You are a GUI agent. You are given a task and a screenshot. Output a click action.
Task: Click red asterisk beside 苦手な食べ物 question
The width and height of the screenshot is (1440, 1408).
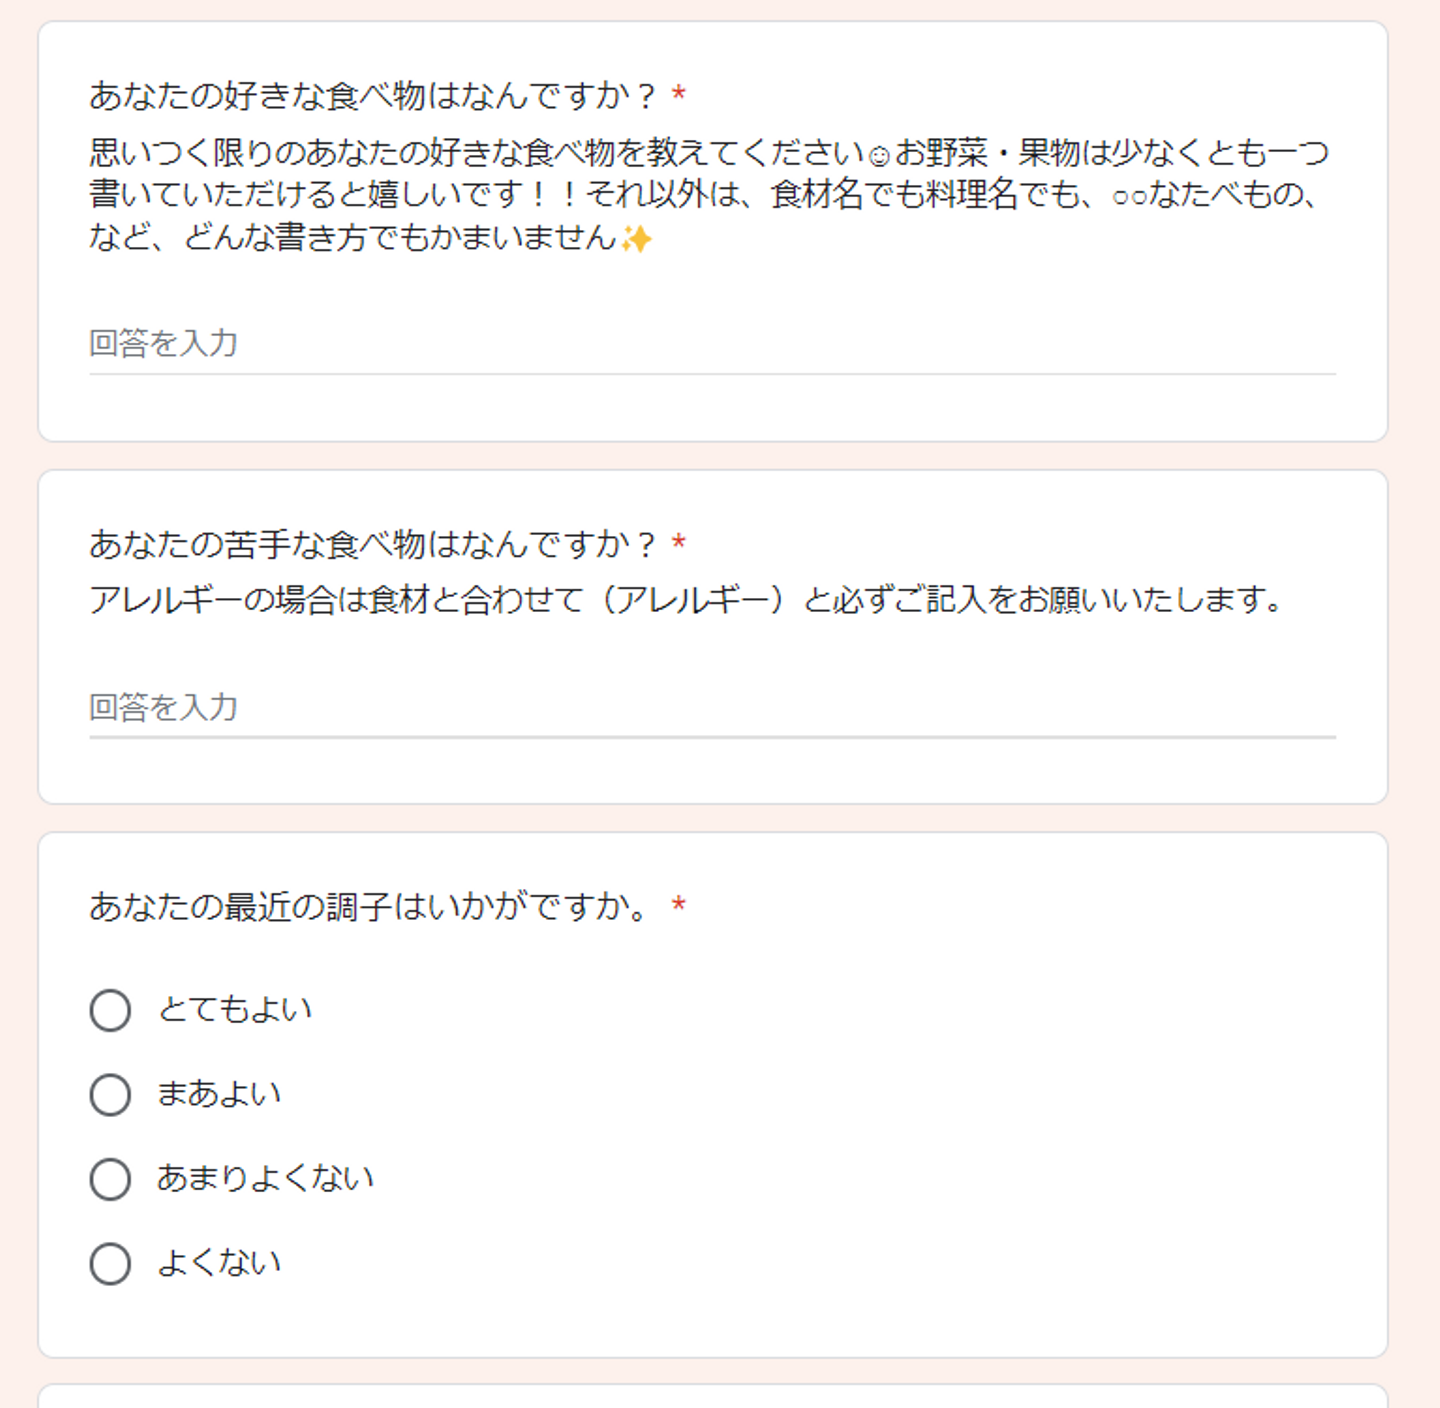pyautogui.click(x=679, y=543)
